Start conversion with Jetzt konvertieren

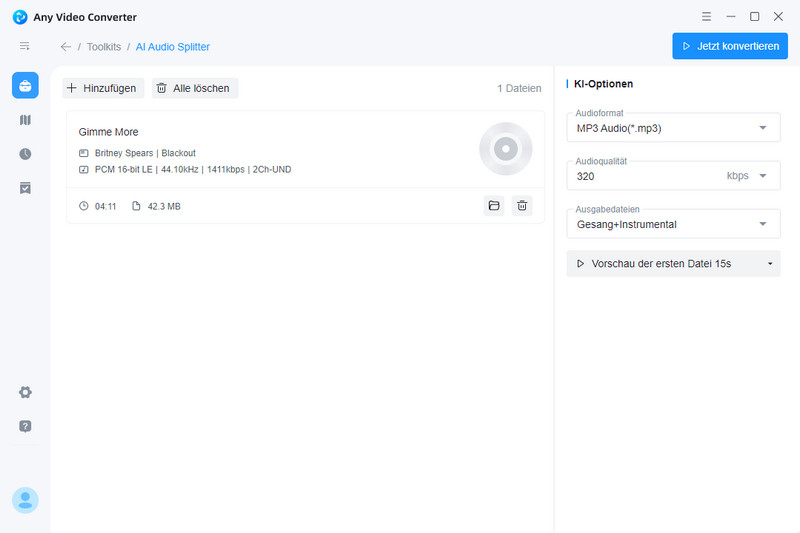730,46
